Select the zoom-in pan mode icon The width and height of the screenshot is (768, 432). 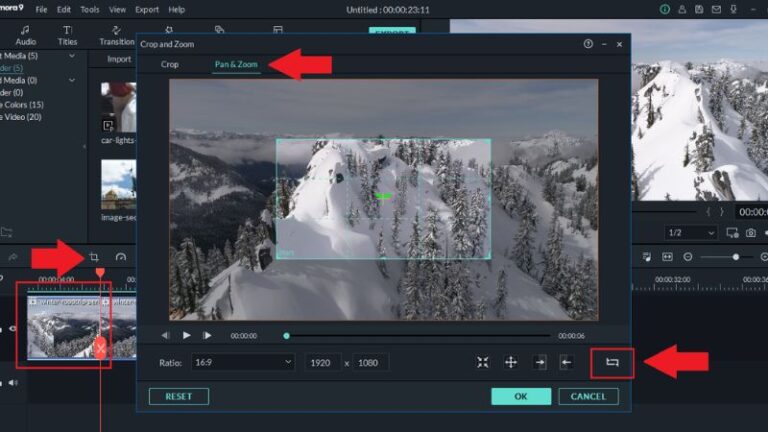[x=483, y=362]
